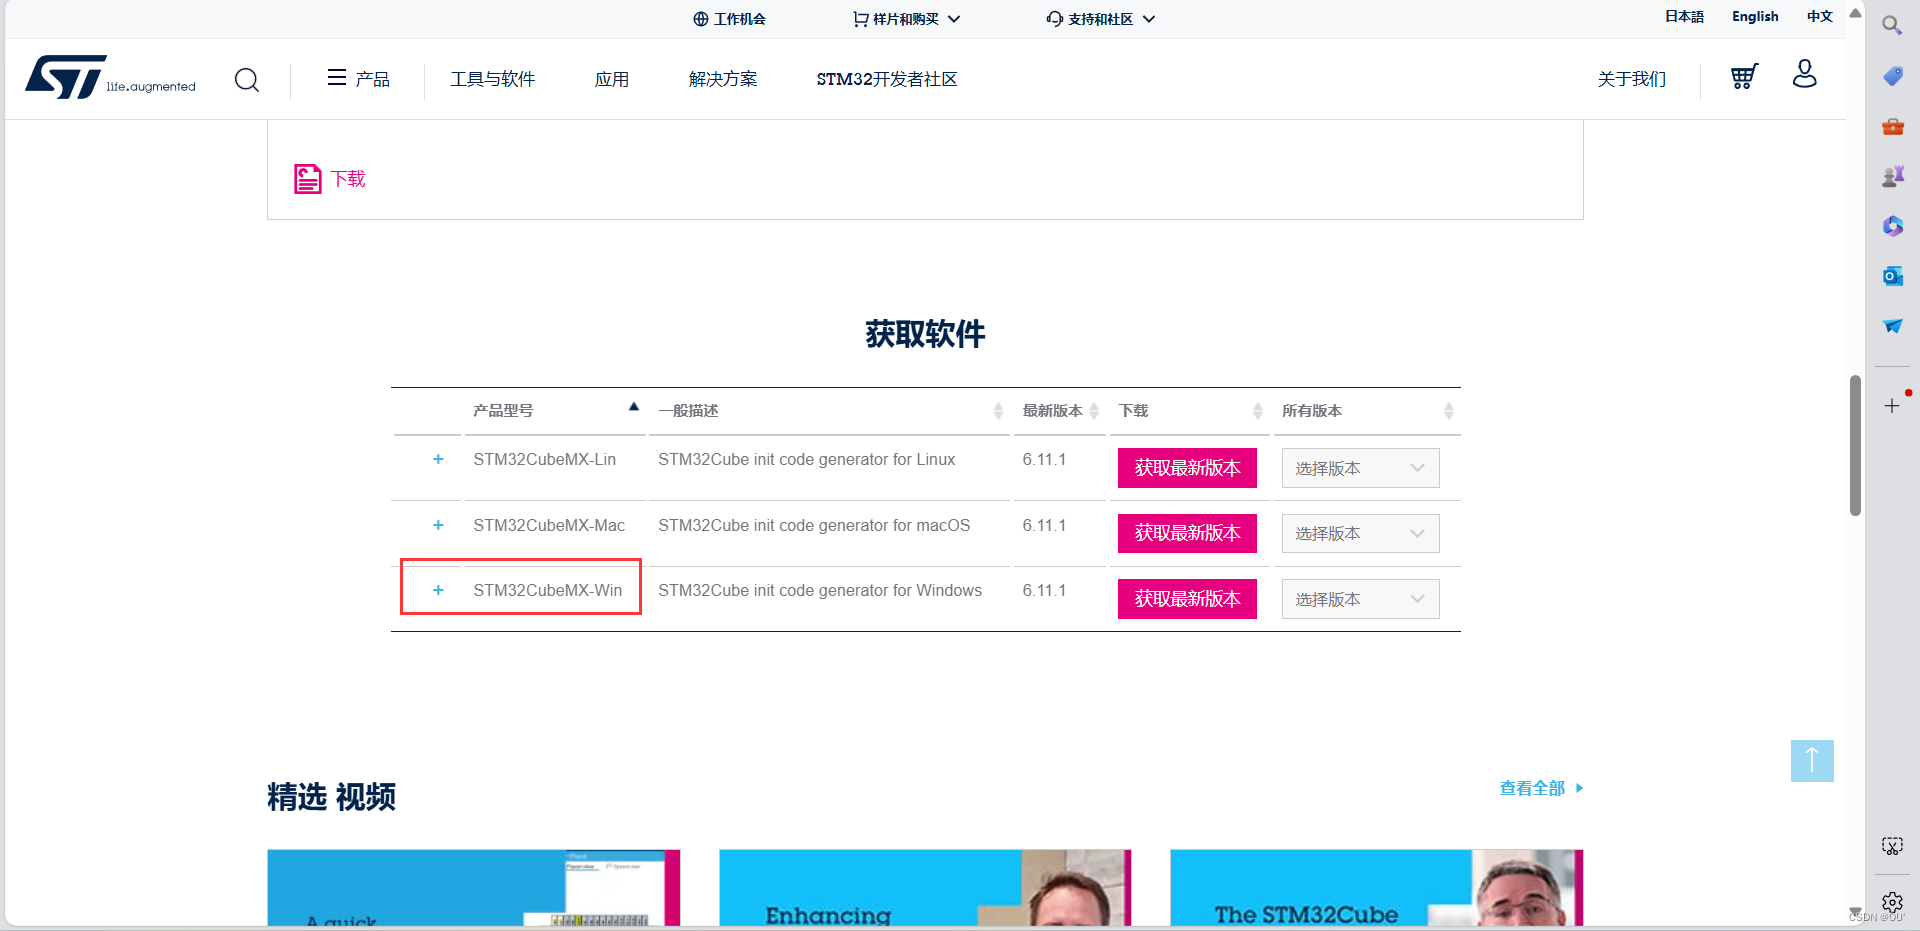Open 选择版本 dropdown for STM32CubeMX-Lin
This screenshot has width=1920, height=931.
(x=1360, y=468)
